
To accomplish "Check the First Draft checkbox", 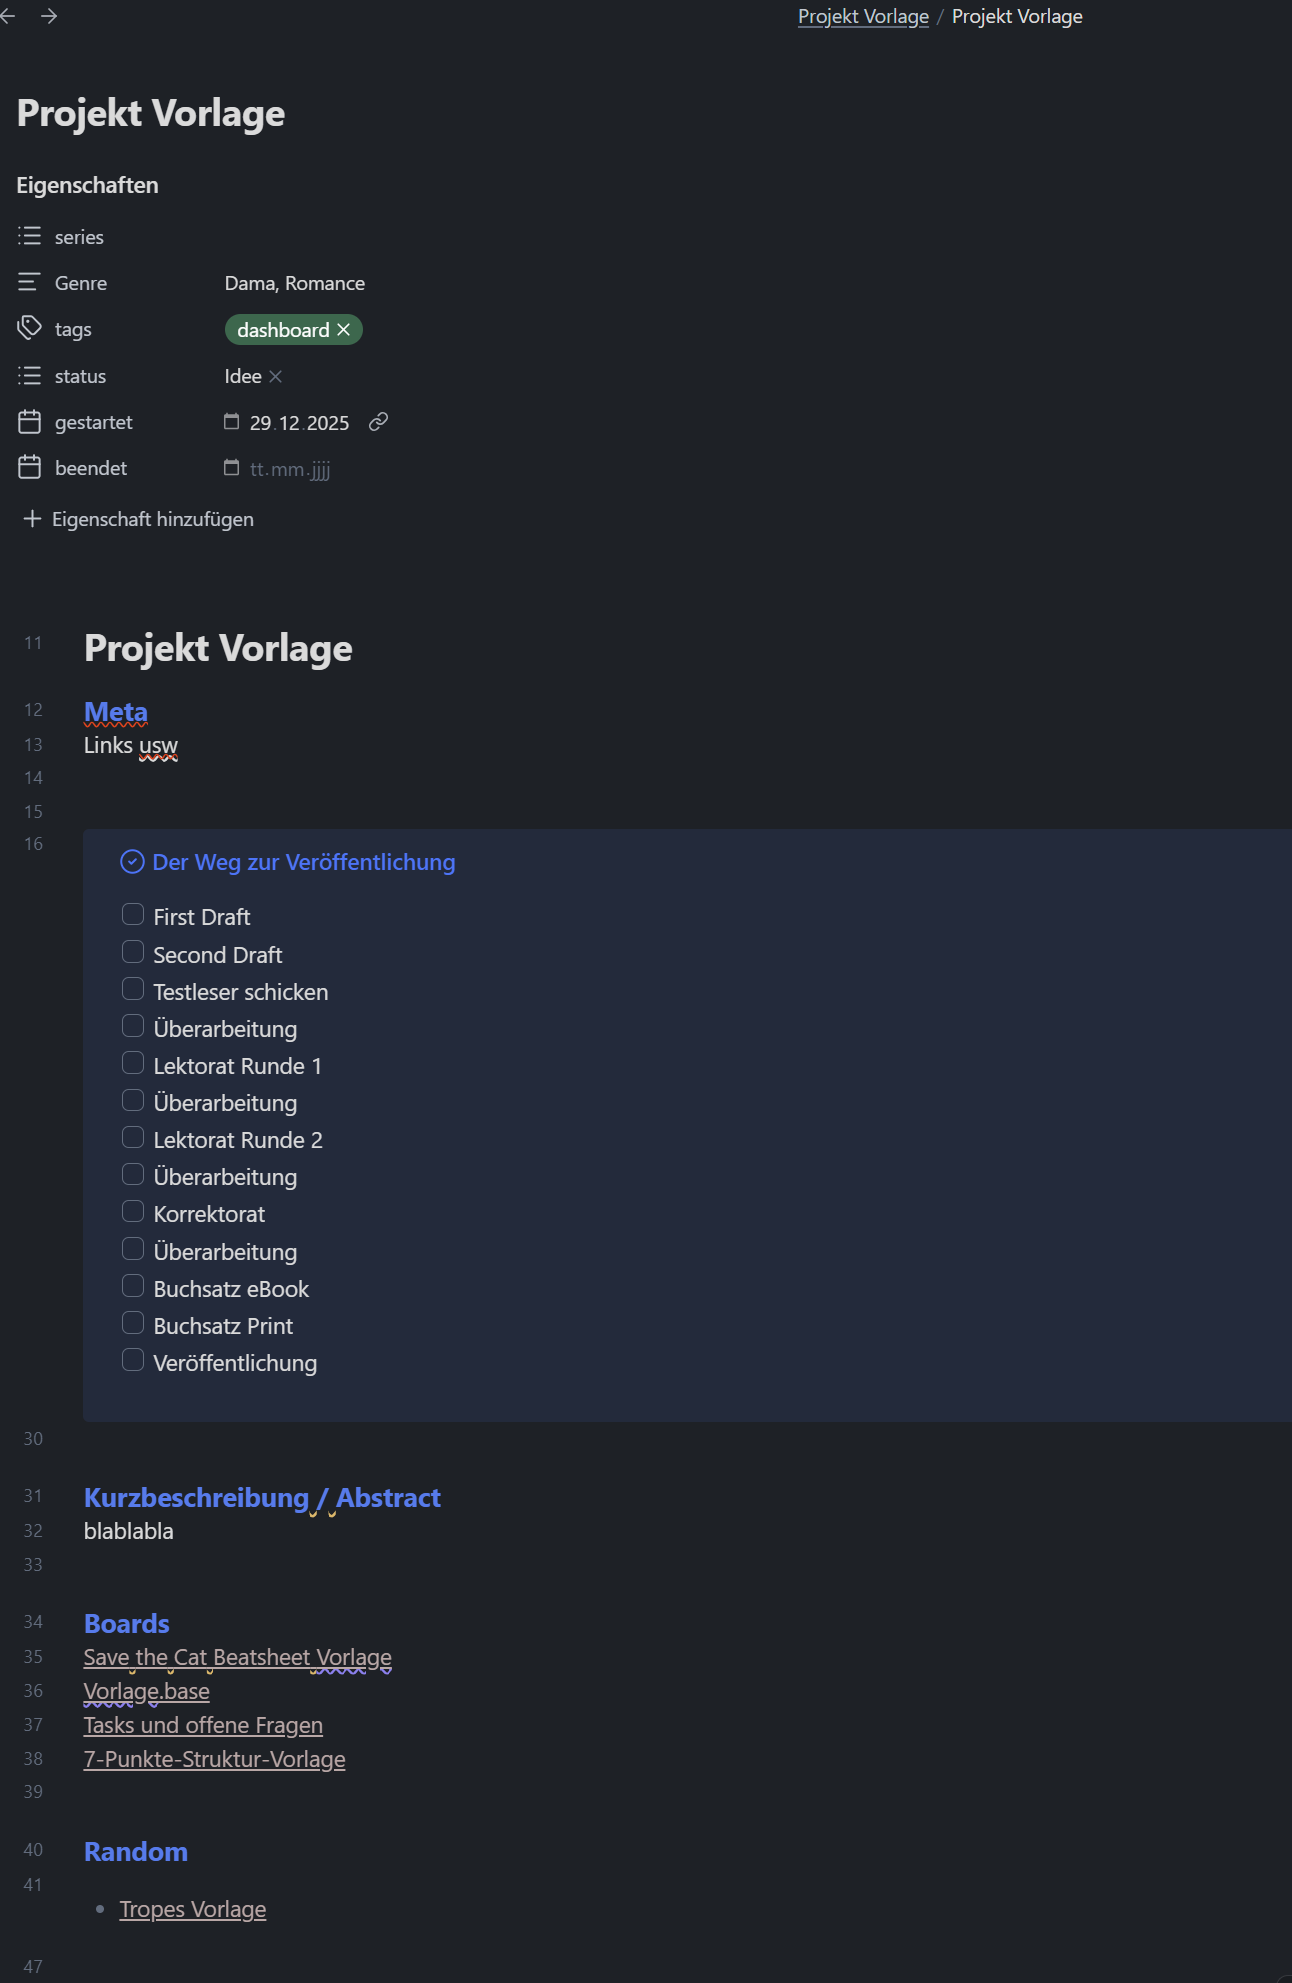I will tap(132, 913).
